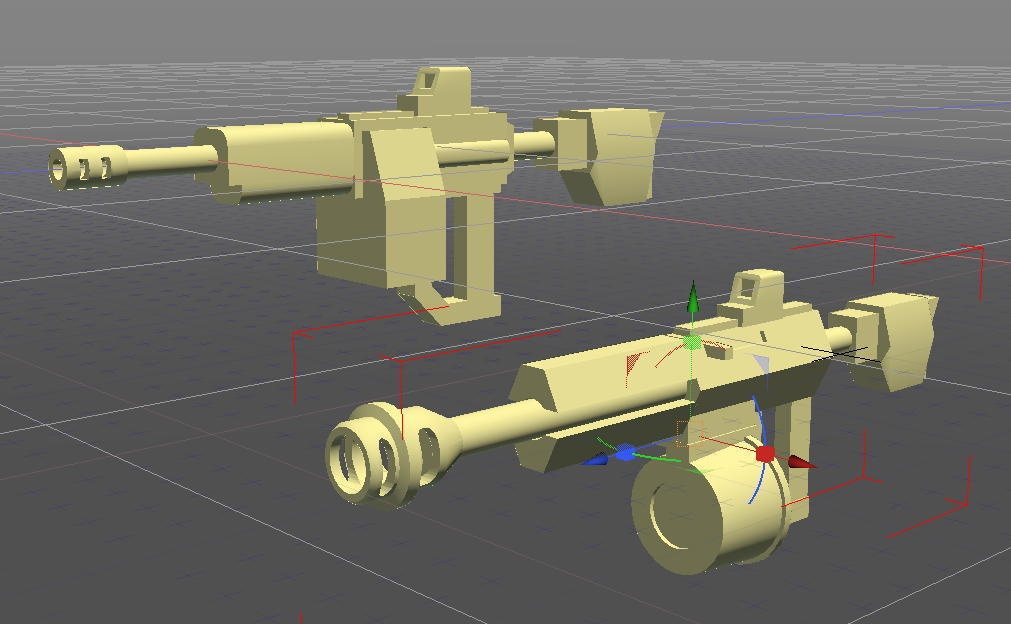
Task: Click the gray plane handle triangle on gizmo
Action: coord(761,363)
